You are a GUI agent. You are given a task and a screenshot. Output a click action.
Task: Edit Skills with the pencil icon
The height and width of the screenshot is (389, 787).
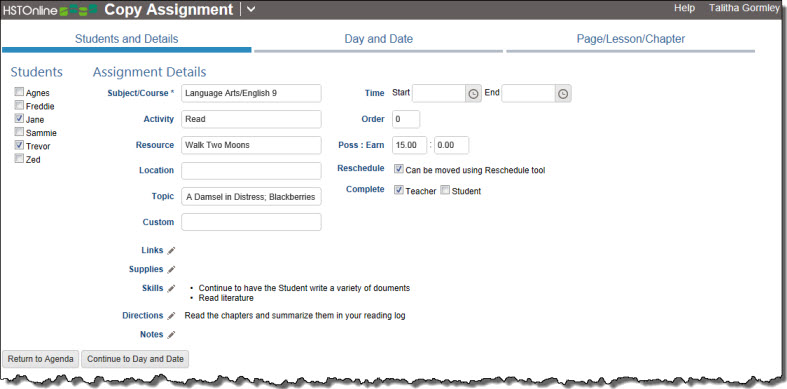click(x=171, y=289)
